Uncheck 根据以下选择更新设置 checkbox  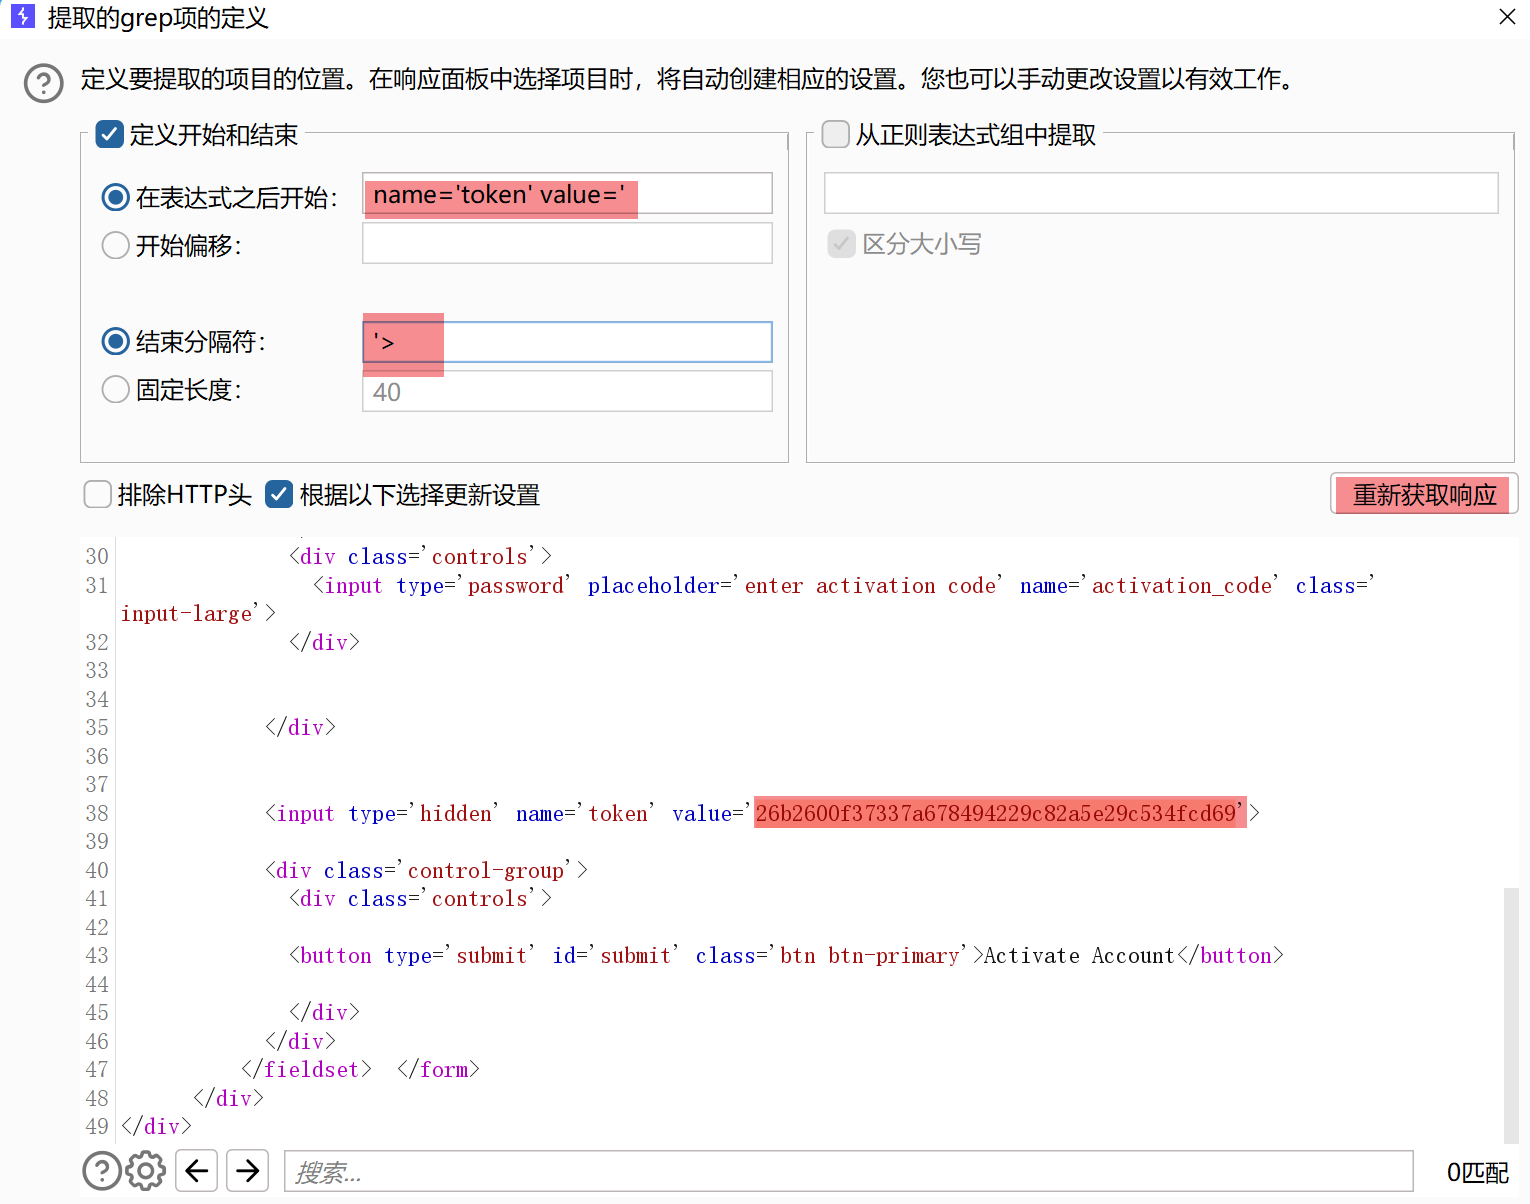click(x=279, y=494)
